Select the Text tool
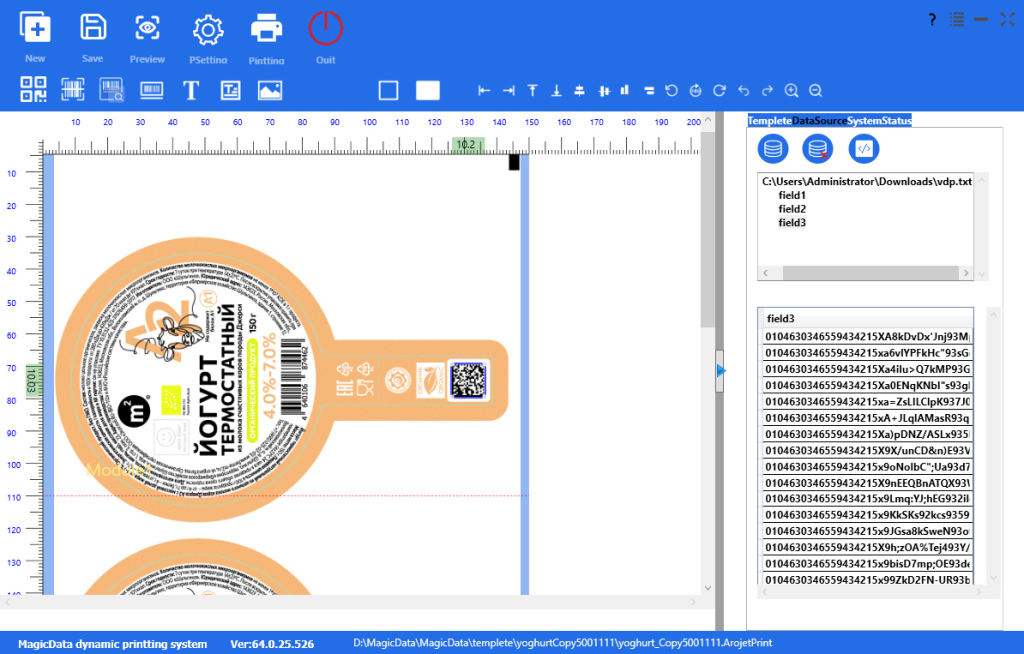Viewport: 1024px width, 654px height. (191, 90)
